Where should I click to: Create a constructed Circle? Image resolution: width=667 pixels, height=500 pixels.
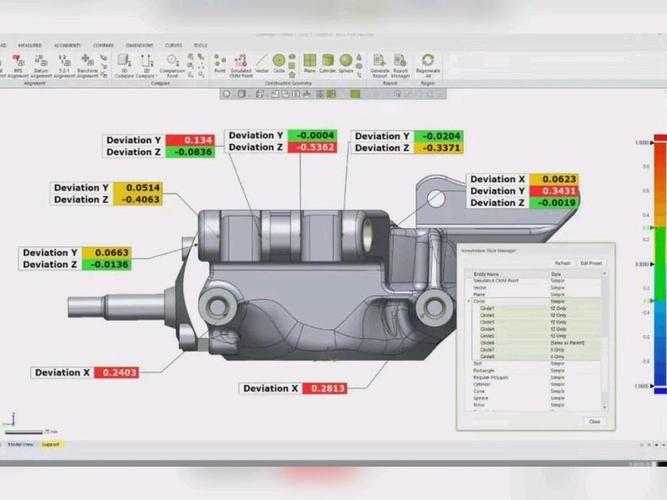click(x=279, y=64)
